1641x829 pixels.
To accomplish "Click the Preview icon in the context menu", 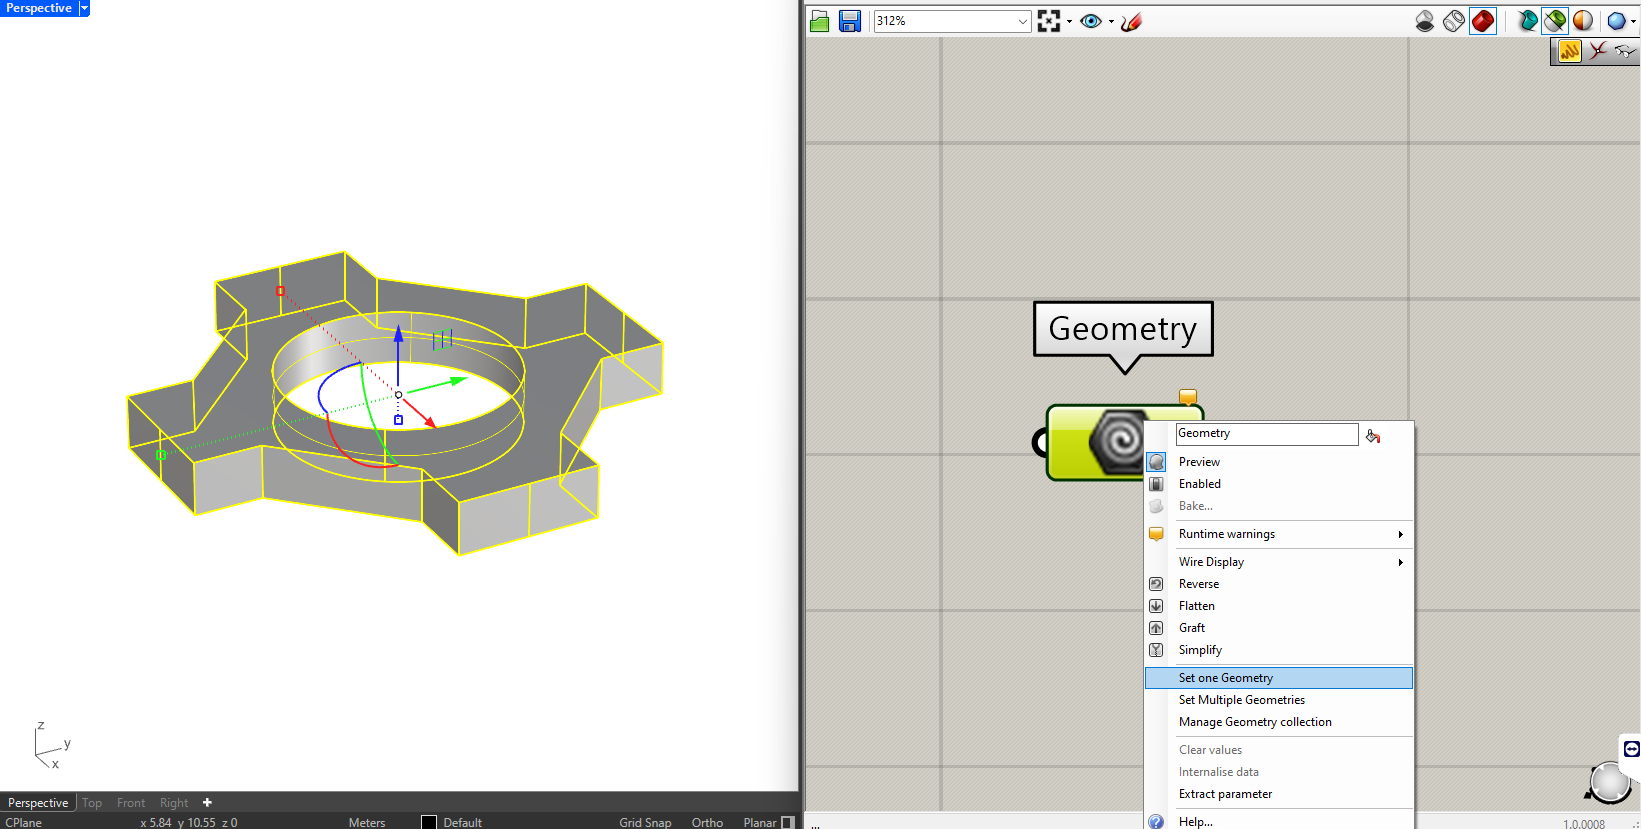I will [x=1157, y=462].
